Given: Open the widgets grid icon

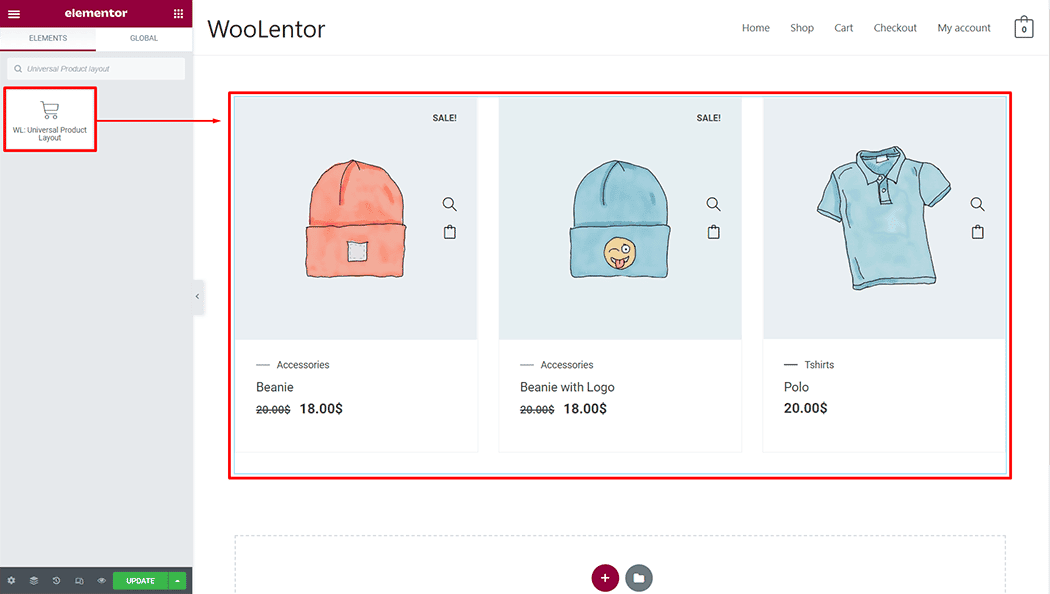Looking at the screenshot, I should [178, 13].
